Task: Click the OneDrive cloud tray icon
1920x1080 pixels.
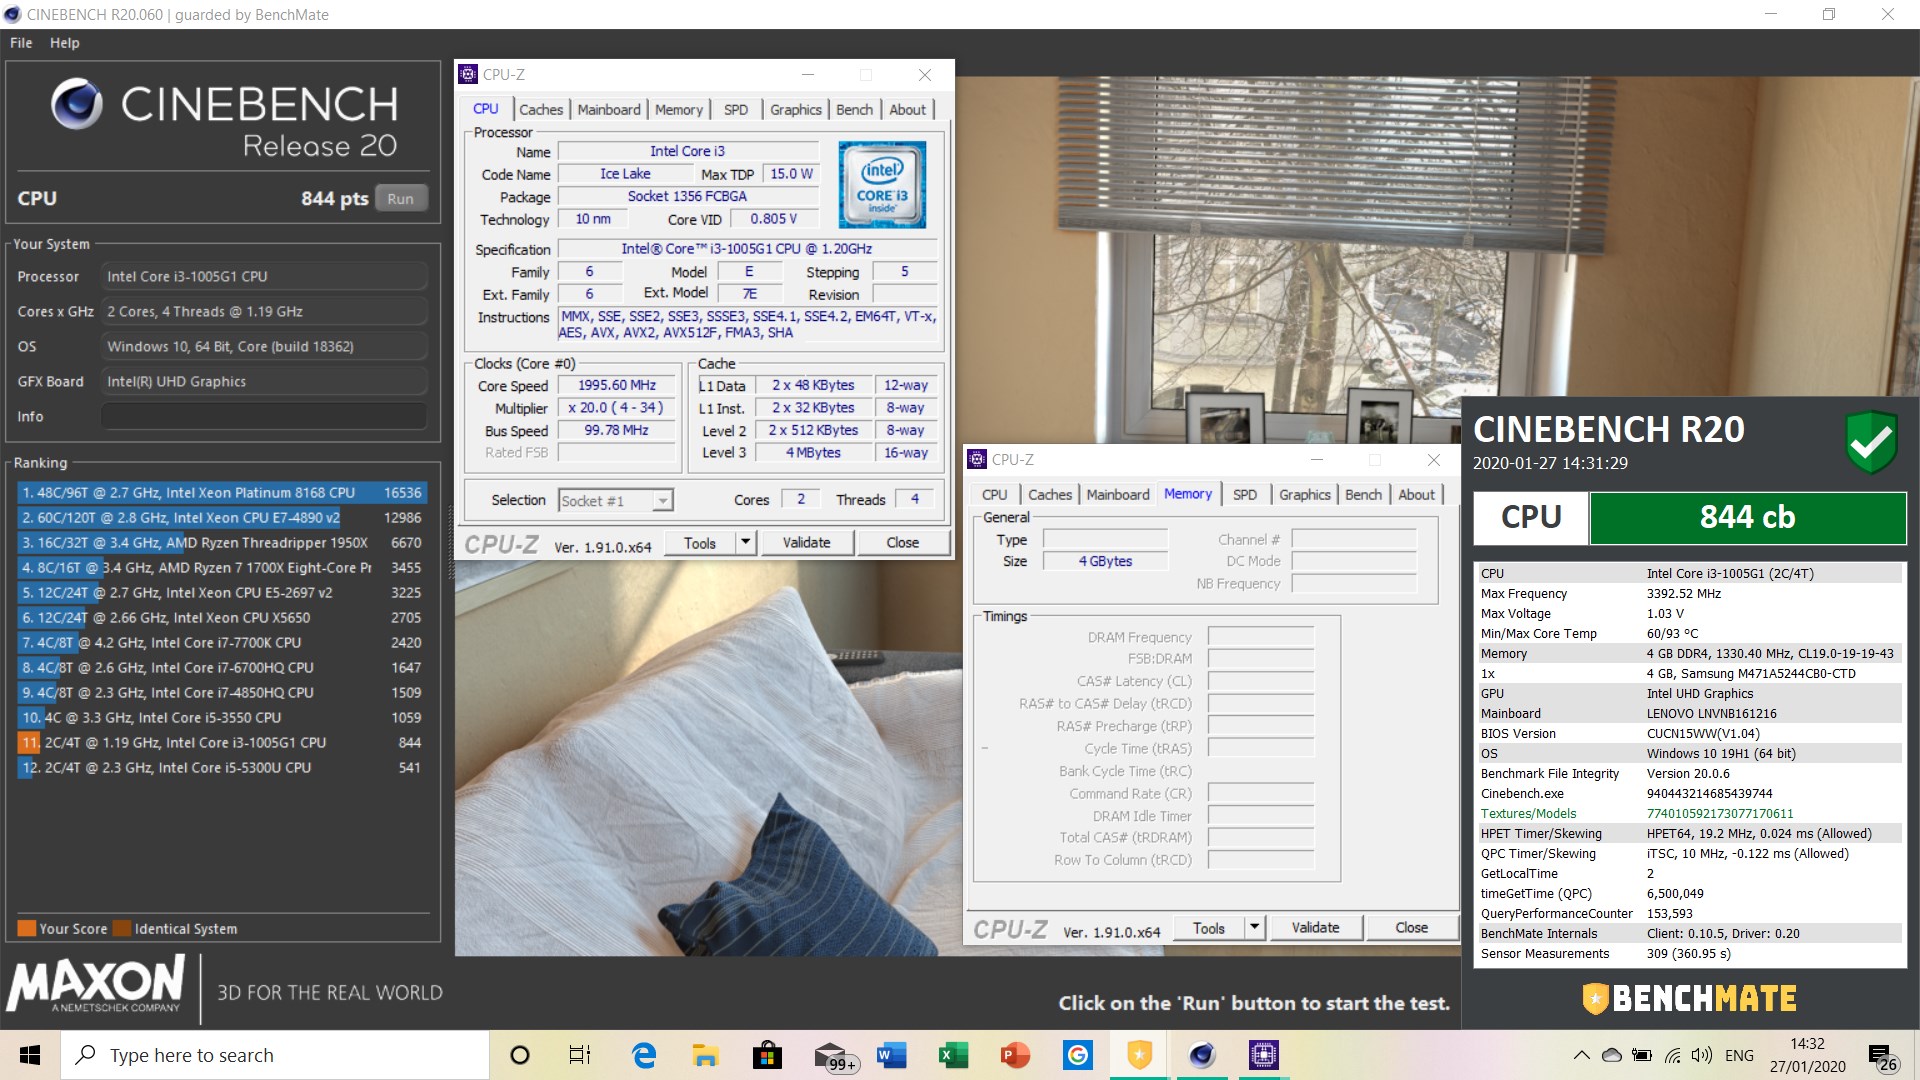Action: (x=1611, y=1055)
